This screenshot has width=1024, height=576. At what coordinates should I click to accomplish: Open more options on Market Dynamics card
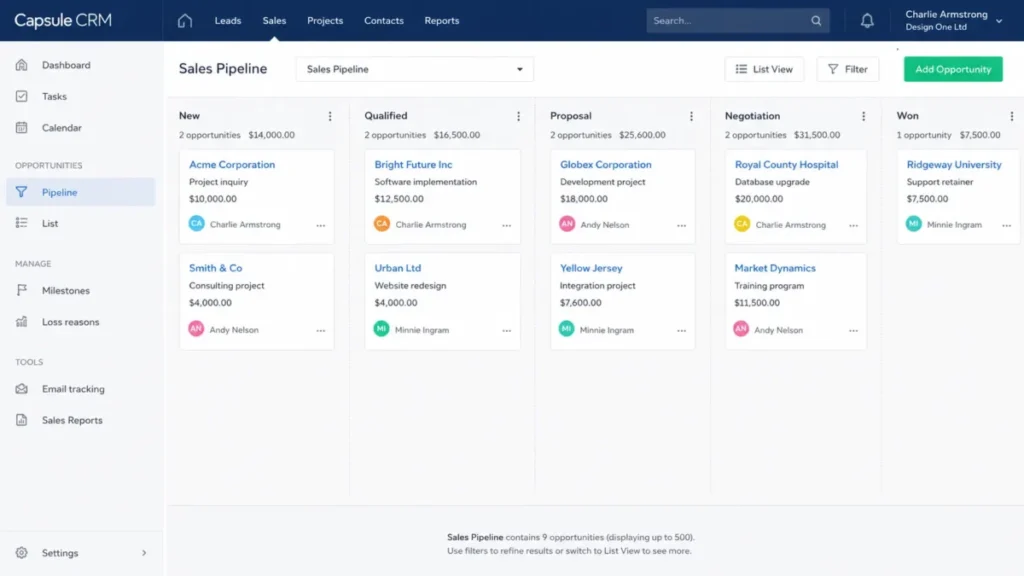(x=854, y=330)
